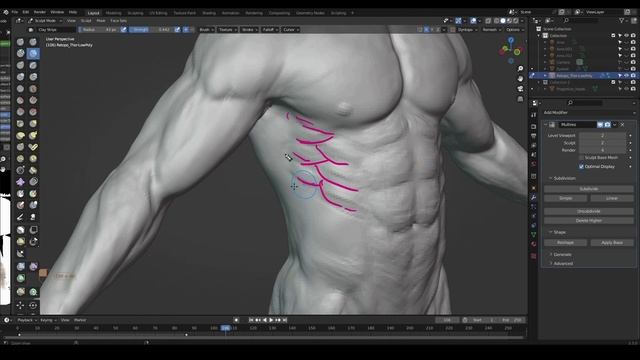Open the Render menu
The height and width of the screenshot is (360, 640).
click(40, 12)
